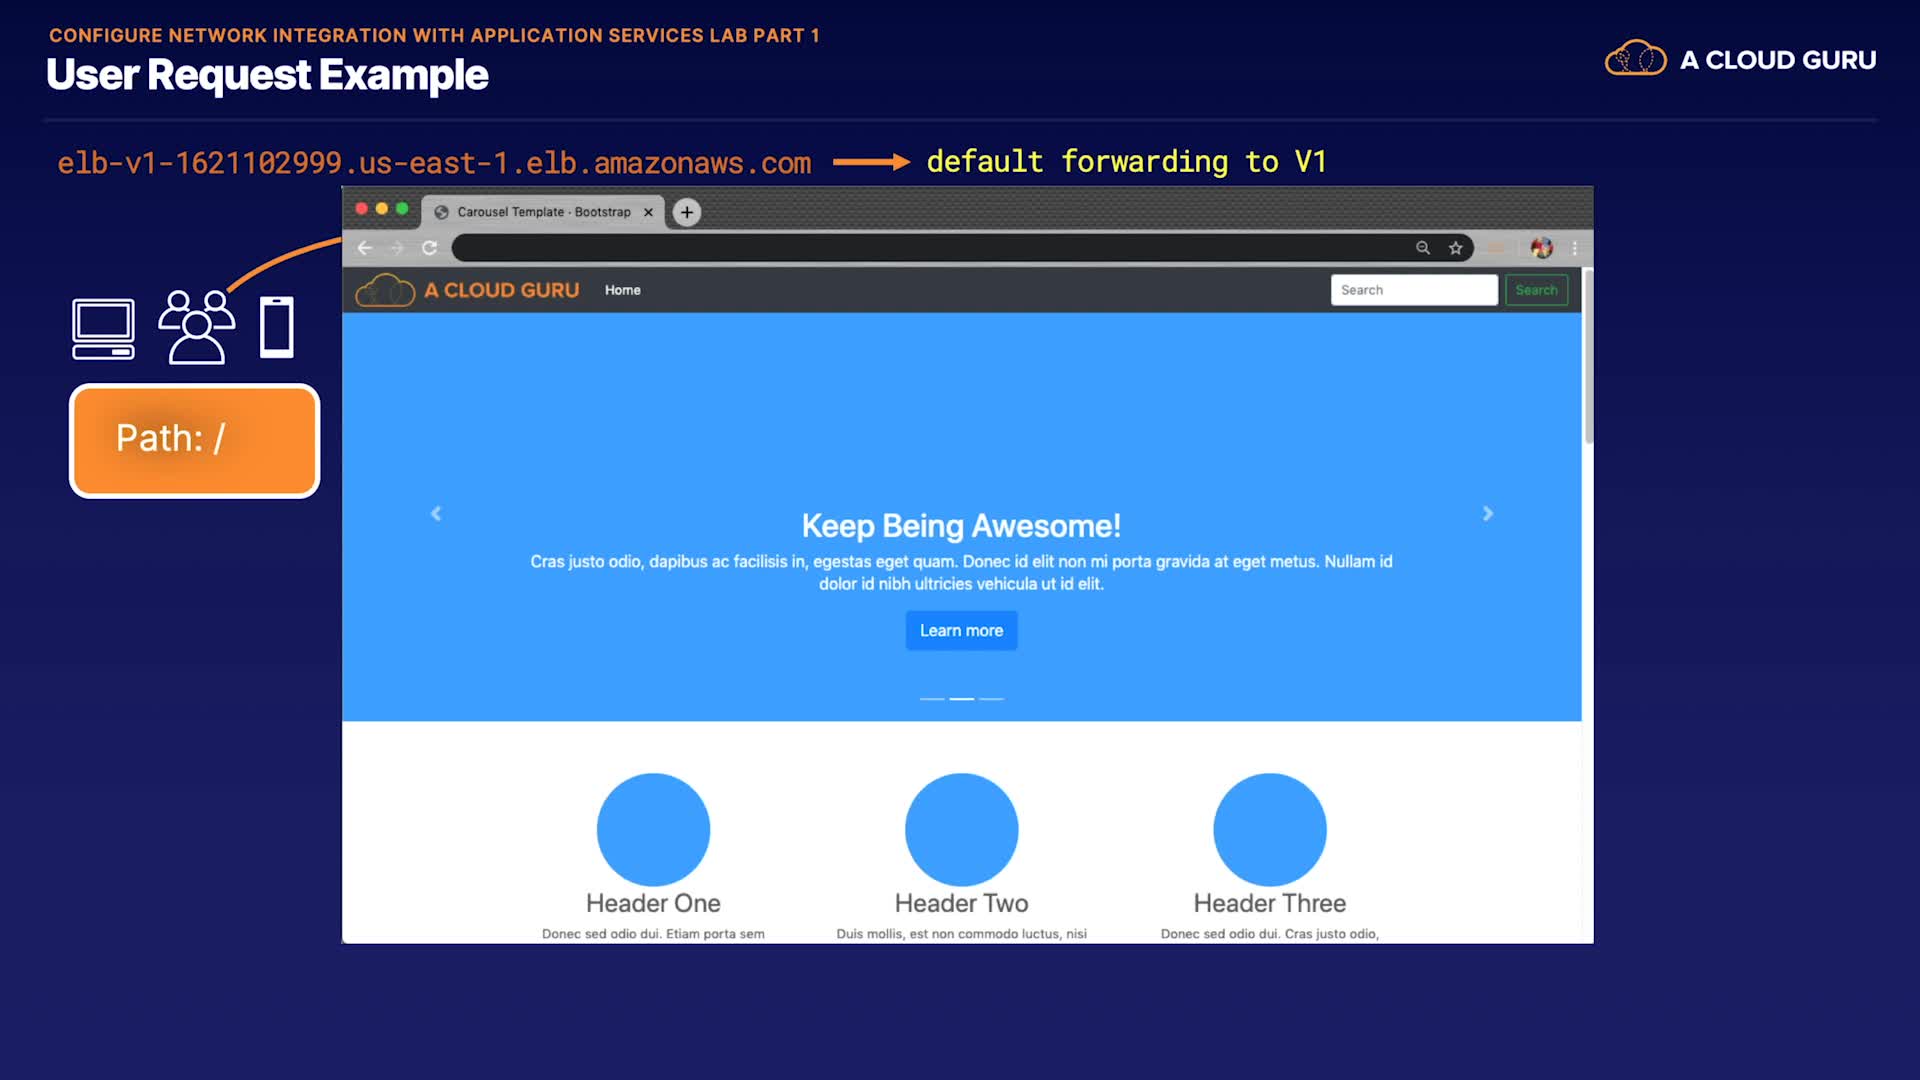Viewport: 1920px width, 1080px height.
Task: Select the first carousel indicator
Action: pos(932,699)
